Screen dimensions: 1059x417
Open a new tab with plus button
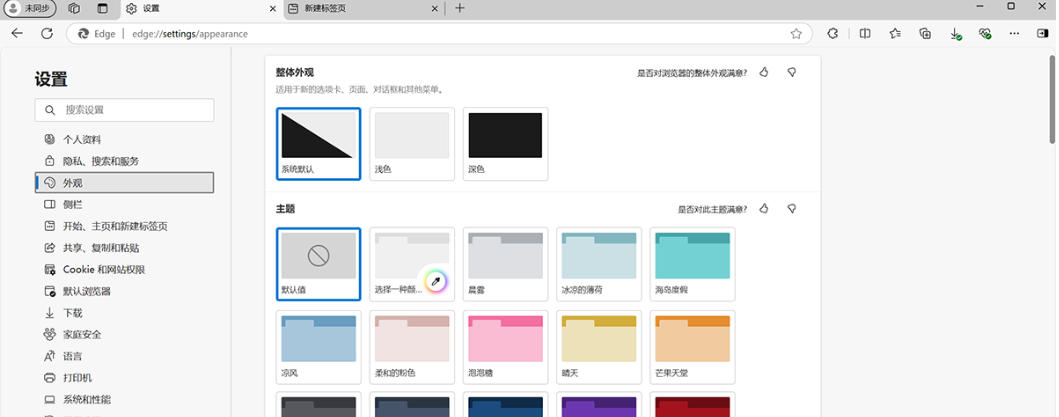click(460, 8)
